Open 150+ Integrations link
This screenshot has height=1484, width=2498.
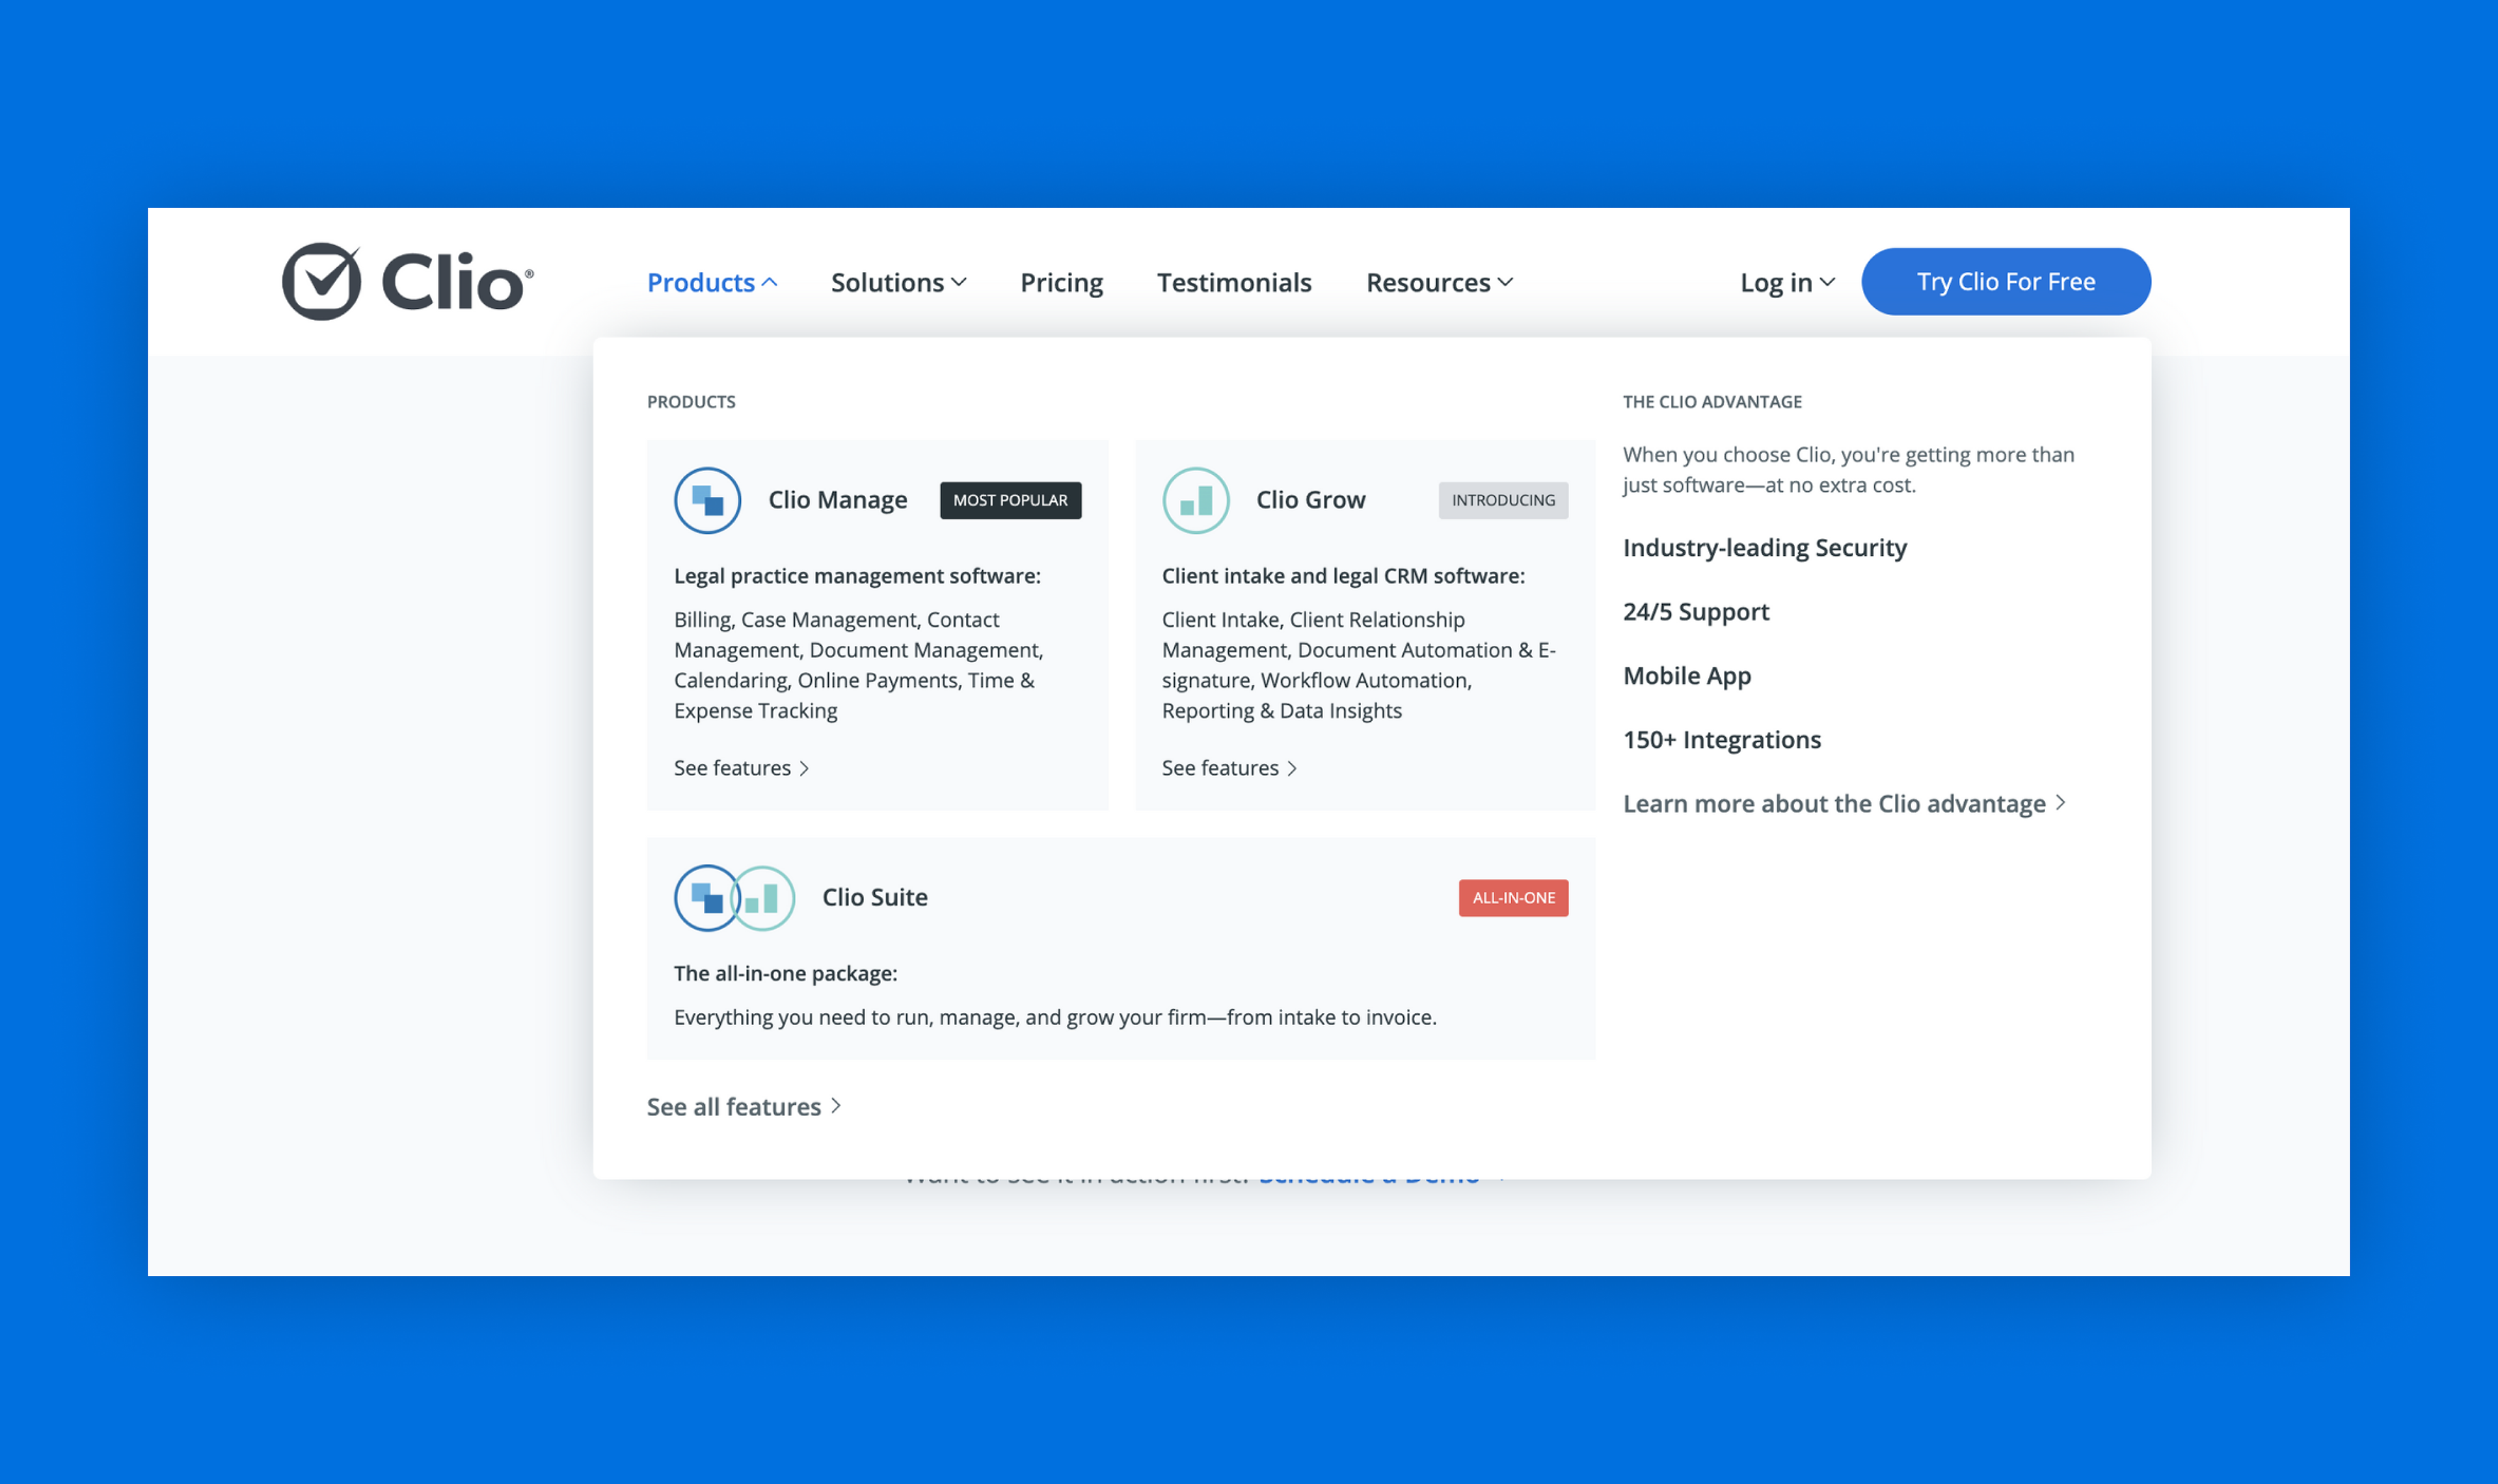coord(1721,740)
